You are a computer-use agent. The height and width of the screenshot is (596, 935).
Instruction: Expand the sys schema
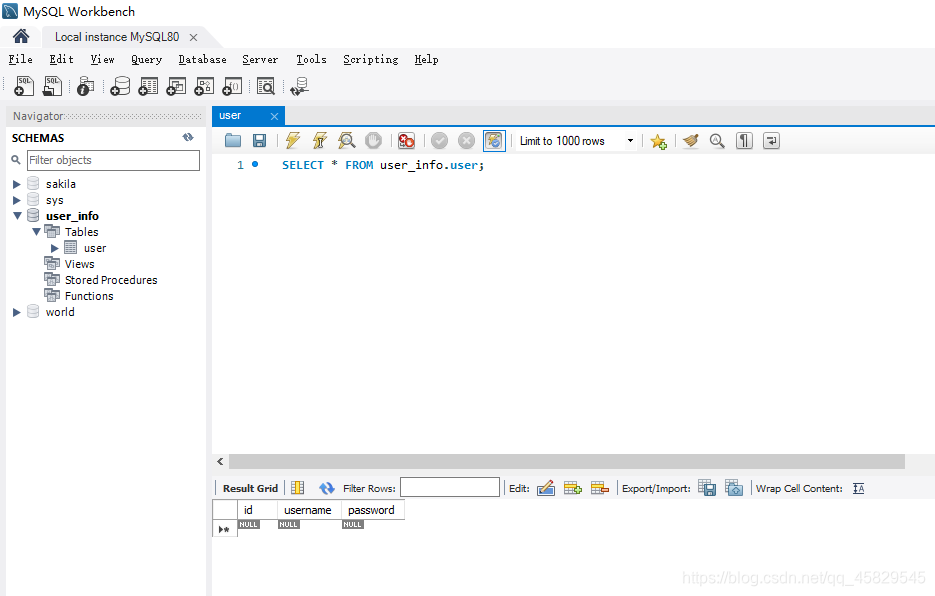click(17, 200)
